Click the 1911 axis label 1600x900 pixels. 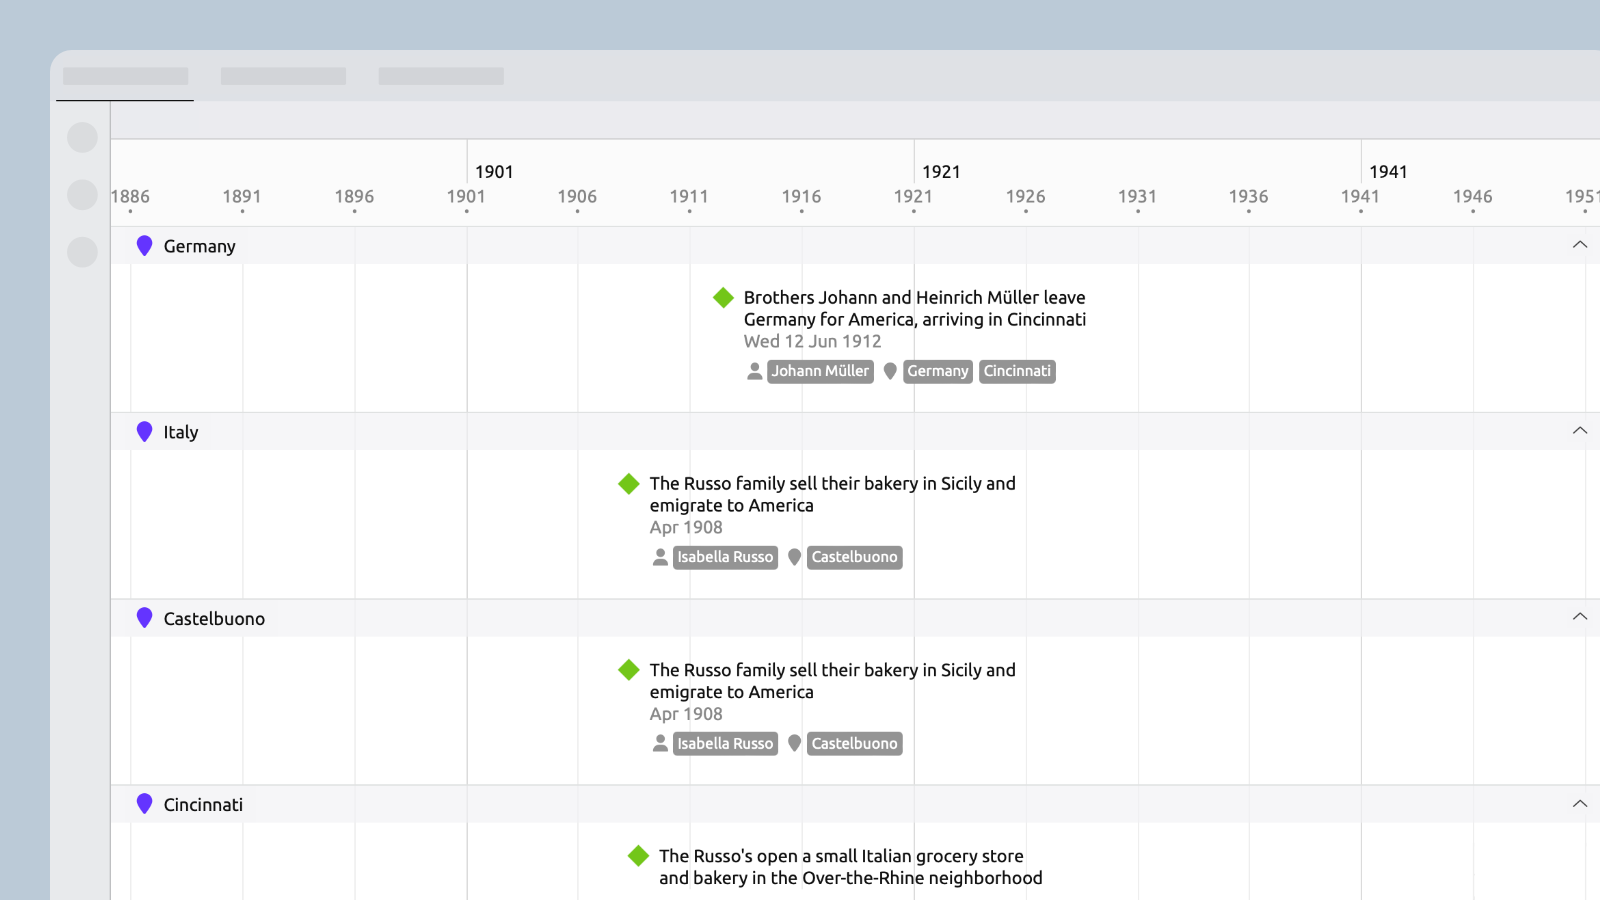tap(689, 197)
